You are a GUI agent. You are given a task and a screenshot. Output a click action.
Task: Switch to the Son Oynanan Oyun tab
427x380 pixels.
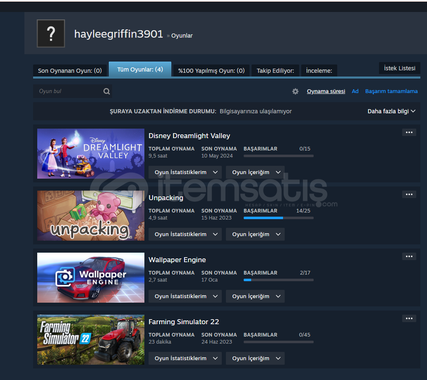click(70, 71)
